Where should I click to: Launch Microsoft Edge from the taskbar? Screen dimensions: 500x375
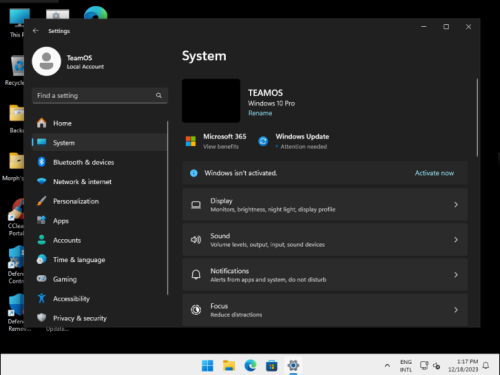pyautogui.click(x=250, y=365)
